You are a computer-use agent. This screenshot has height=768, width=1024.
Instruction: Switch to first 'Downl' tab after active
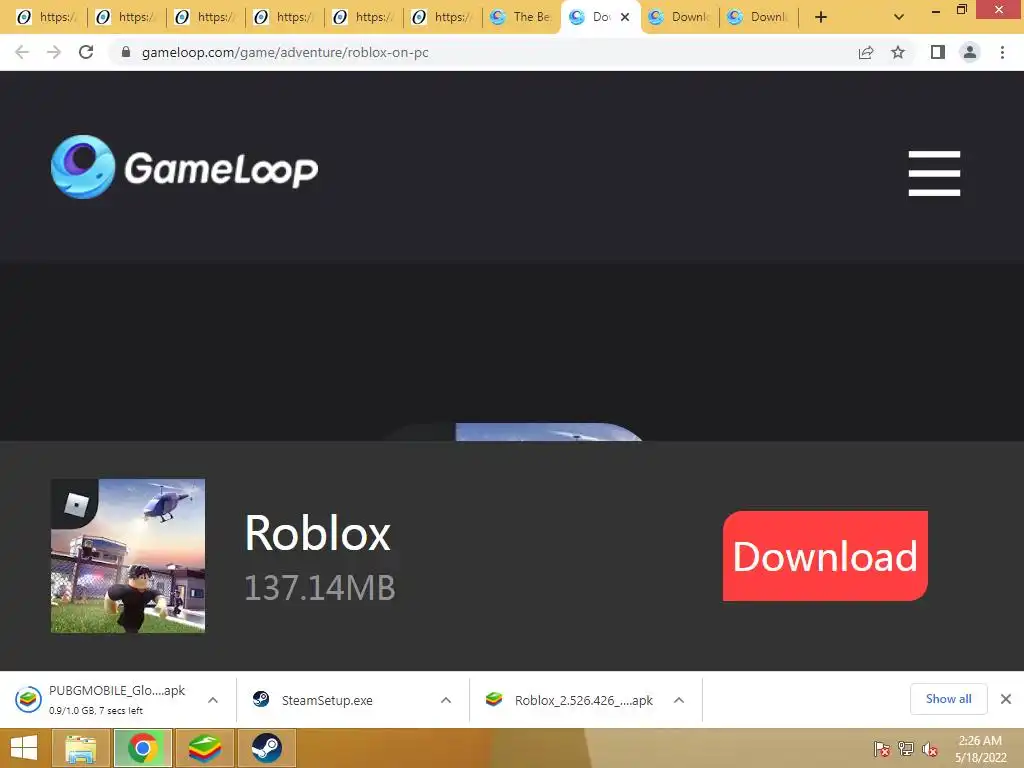[680, 17]
